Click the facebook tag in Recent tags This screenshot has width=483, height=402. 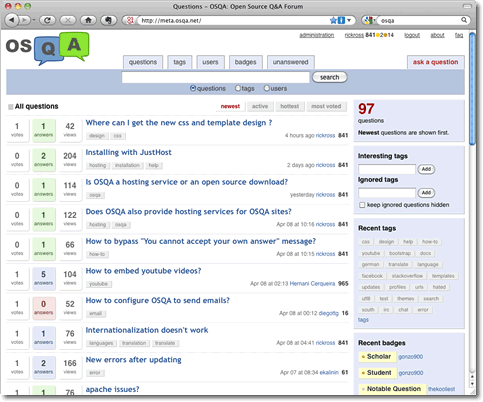pyautogui.click(x=372, y=276)
